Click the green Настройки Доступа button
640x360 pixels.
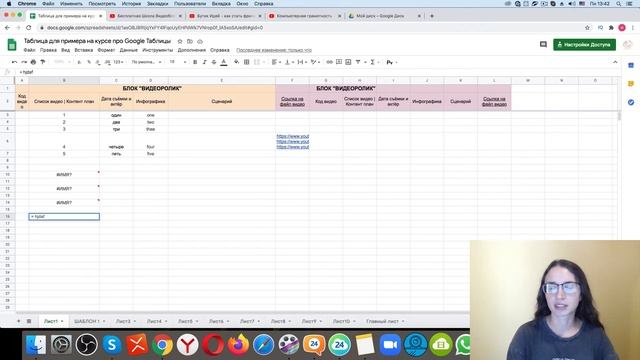coord(584,44)
